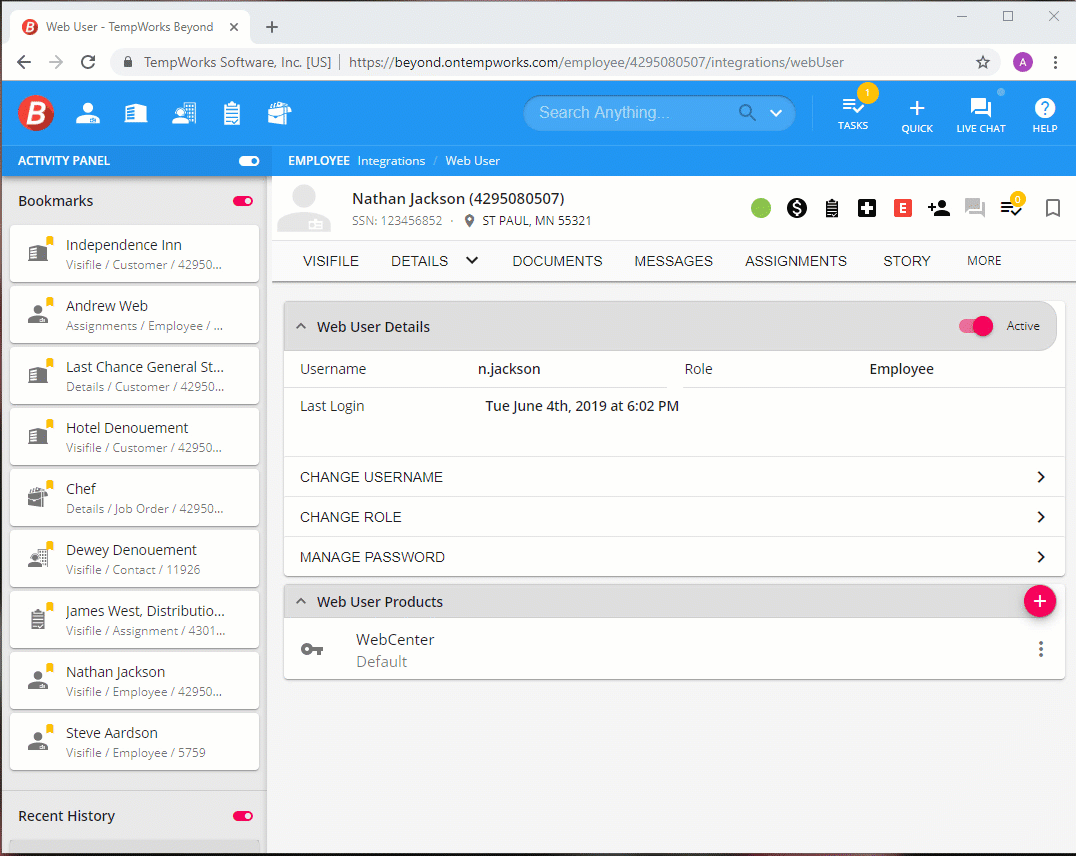Open a new browser tab
Screen dimensions: 1076x856
[x=272, y=27]
